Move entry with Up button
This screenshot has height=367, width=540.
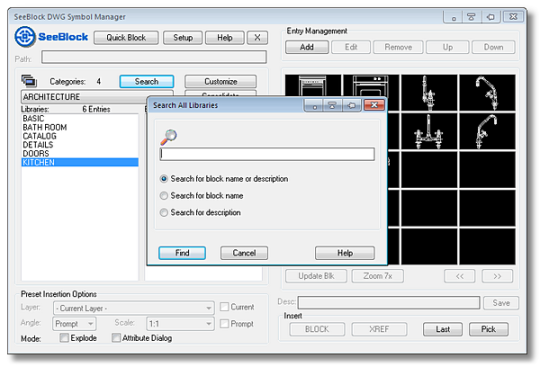tap(447, 47)
